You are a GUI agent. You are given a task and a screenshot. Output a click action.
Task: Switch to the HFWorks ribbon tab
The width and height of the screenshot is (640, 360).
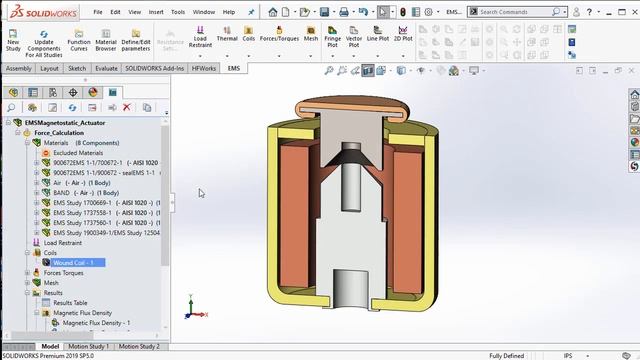pyautogui.click(x=203, y=68)
